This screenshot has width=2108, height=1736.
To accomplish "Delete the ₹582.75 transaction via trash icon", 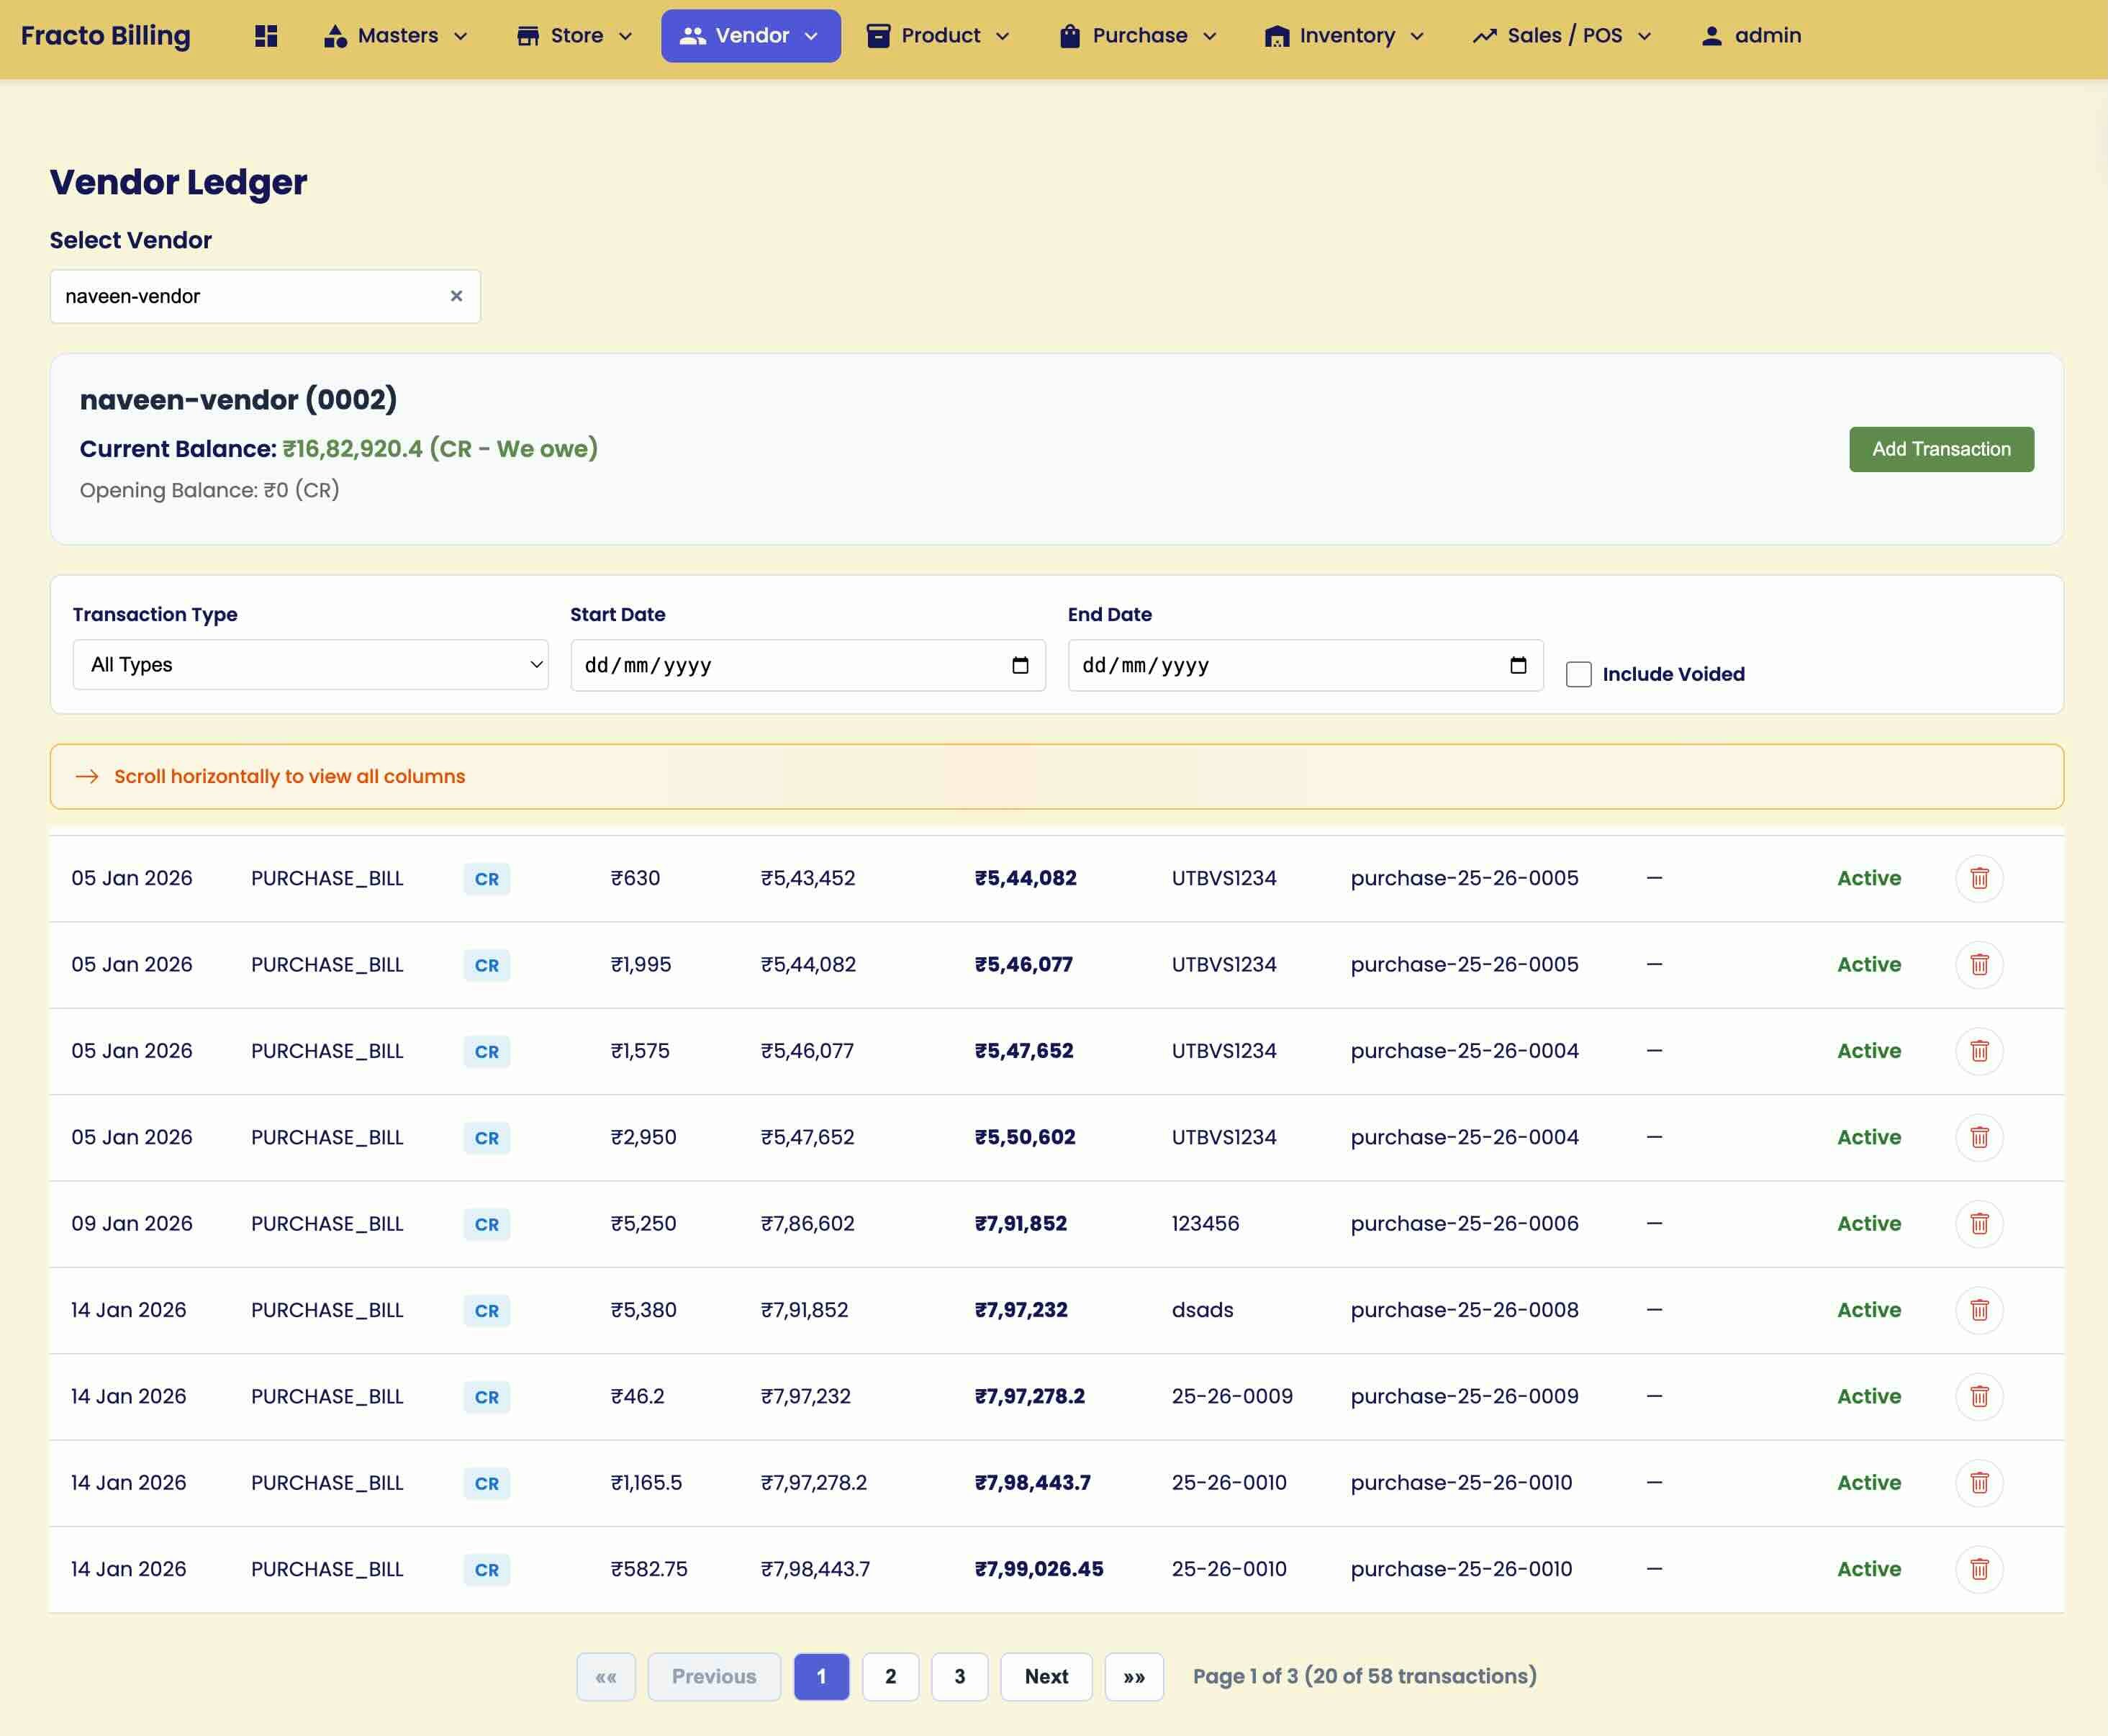I will 1978,1569.
